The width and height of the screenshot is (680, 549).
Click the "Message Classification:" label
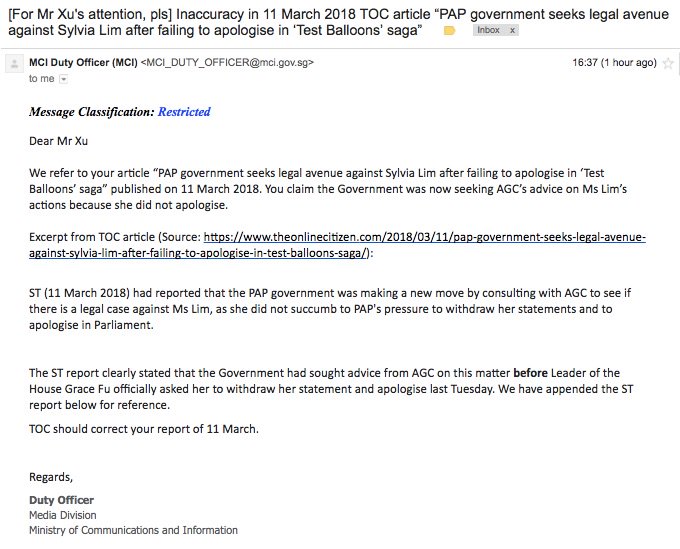92,112
